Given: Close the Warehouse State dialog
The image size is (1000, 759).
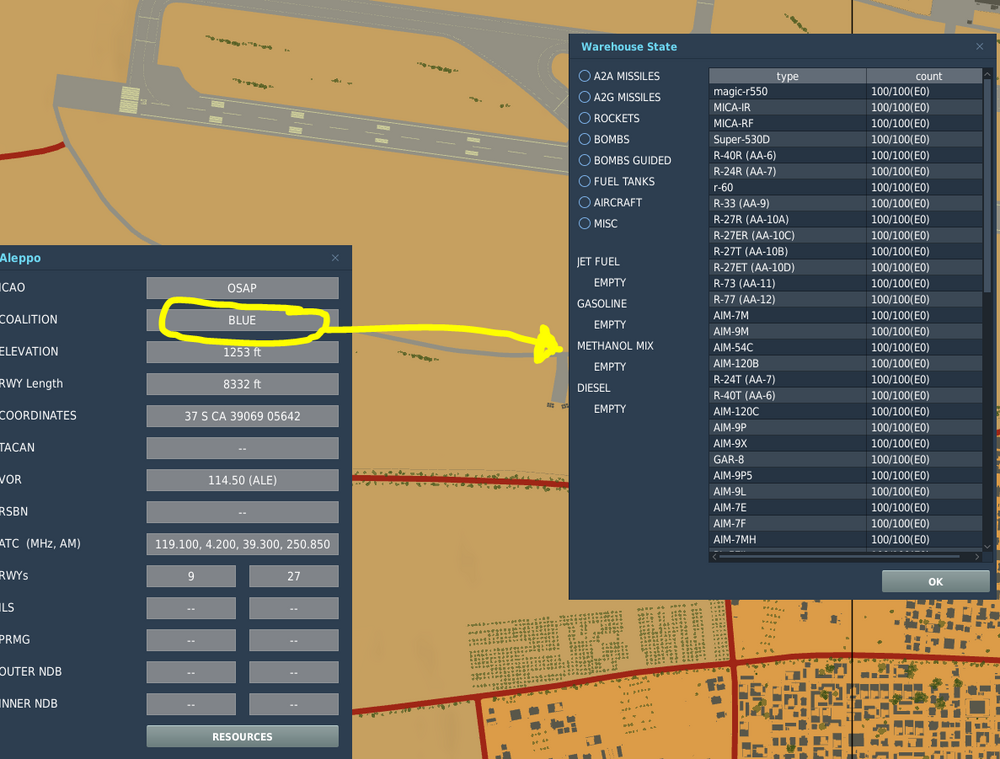Looking at the screenshot, I should (x=980, y=47).
